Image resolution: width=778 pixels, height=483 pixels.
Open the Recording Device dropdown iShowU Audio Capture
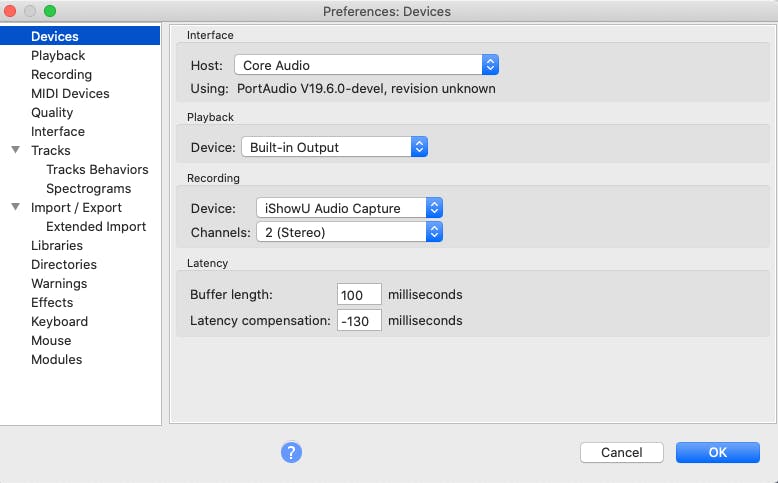click(x=349, y=208)
